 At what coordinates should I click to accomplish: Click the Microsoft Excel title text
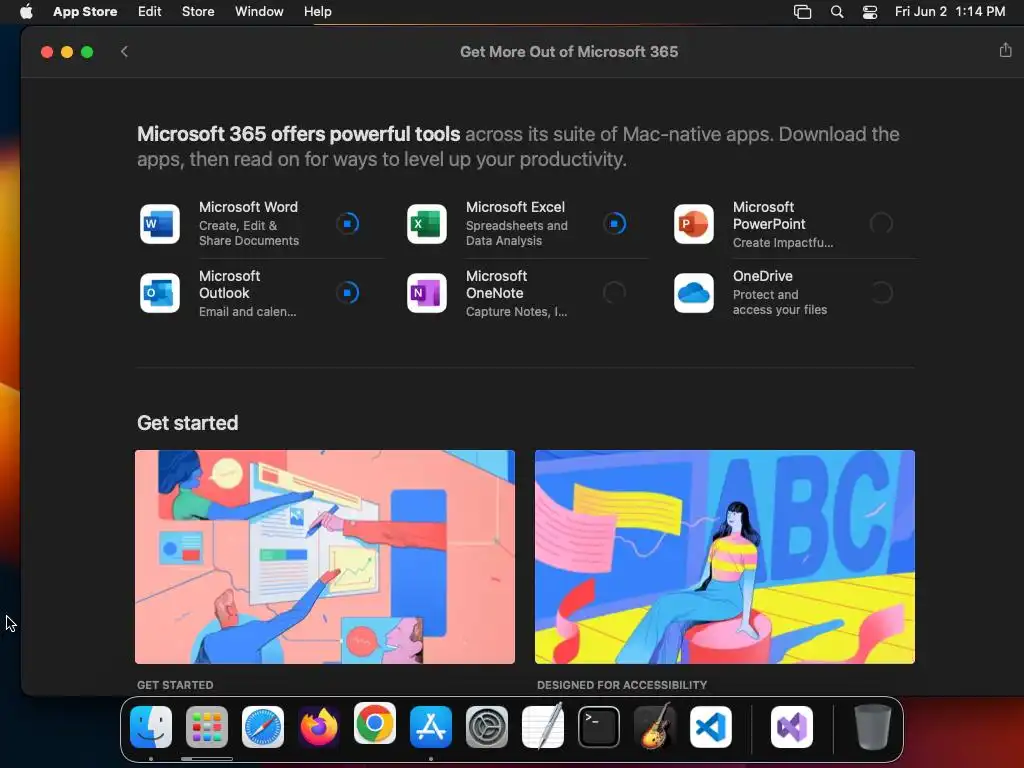(515, 207)
